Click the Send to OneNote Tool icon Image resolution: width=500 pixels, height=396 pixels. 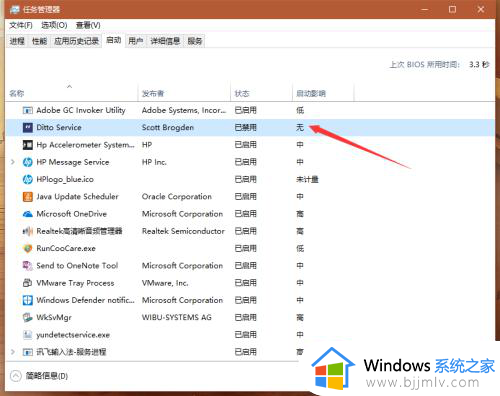pyautogui.click(x=27, y=266)
